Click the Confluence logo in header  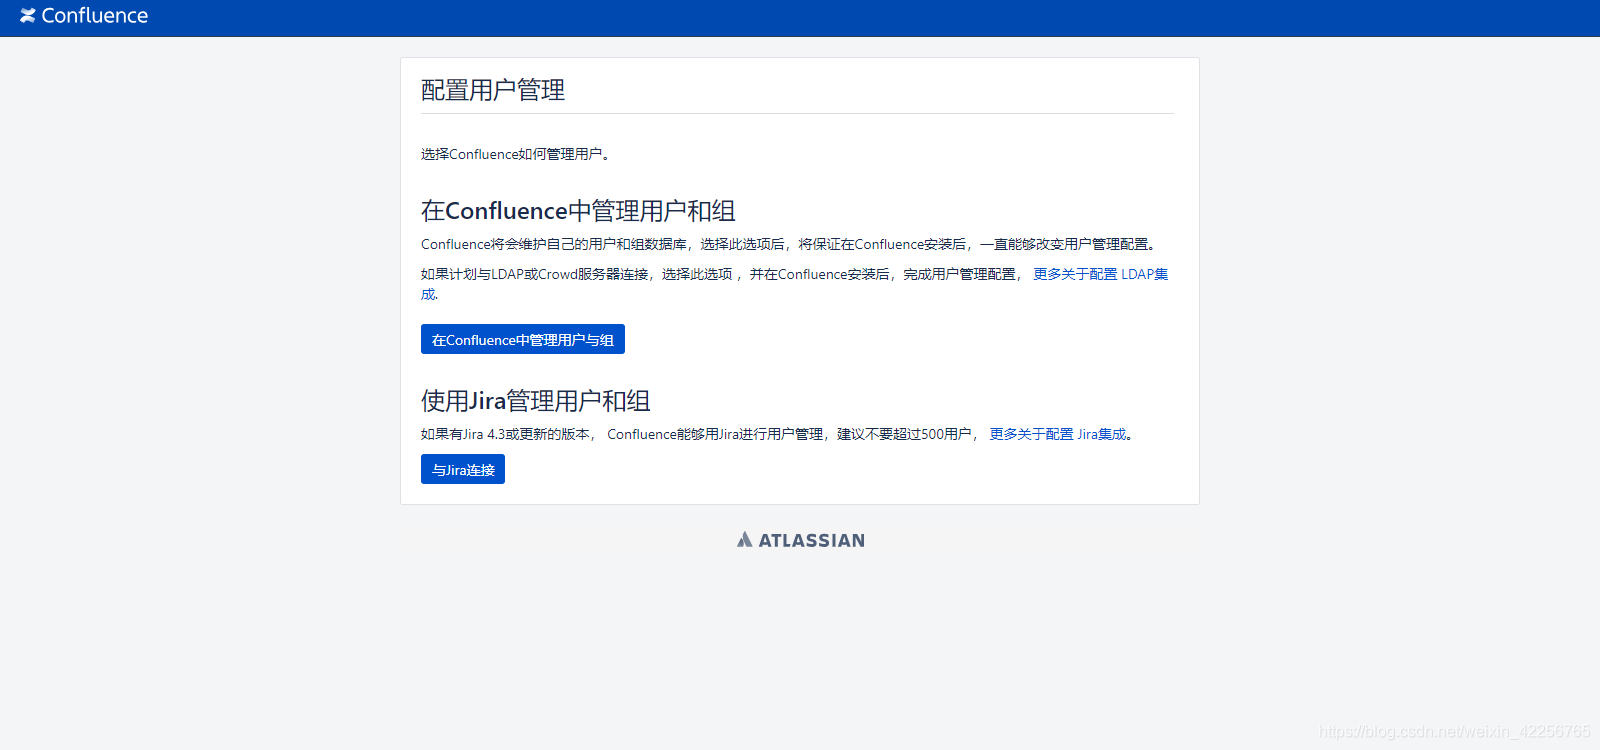[x=84, y=16]
